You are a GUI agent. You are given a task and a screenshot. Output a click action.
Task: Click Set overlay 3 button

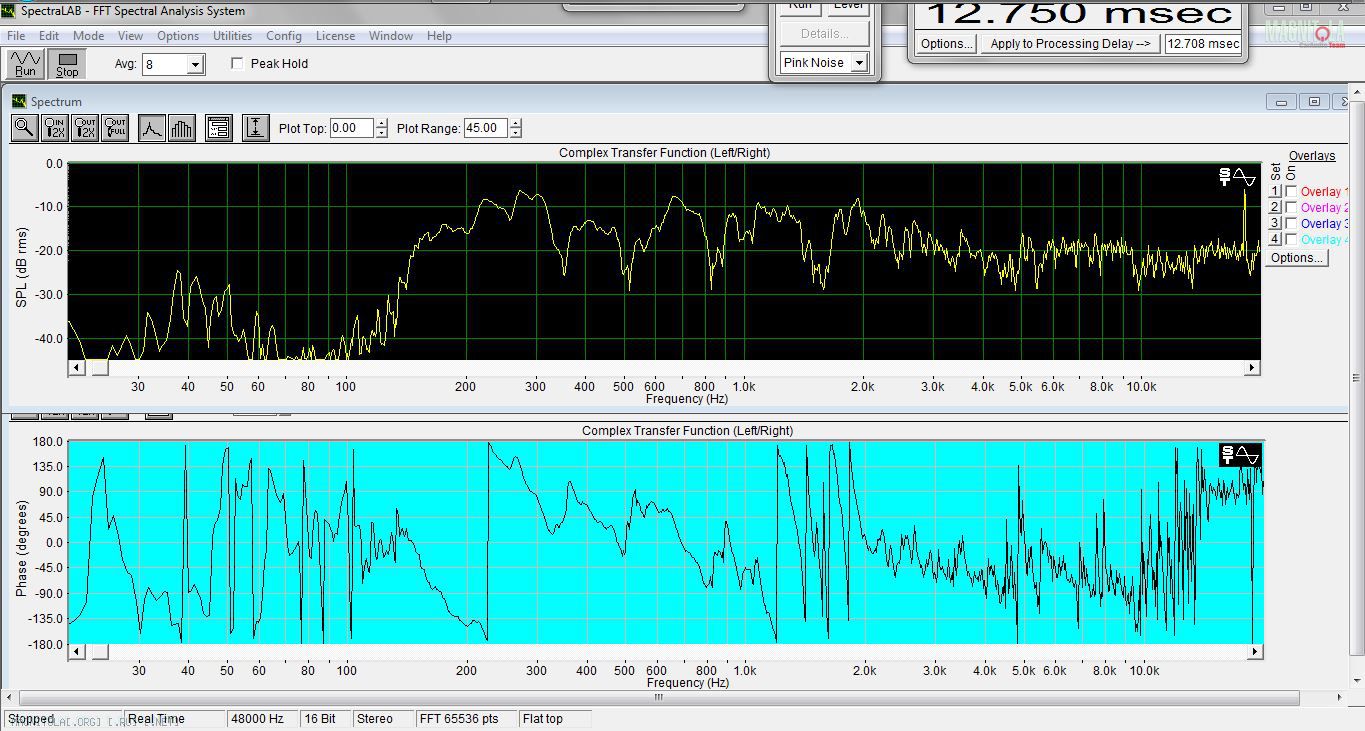pyautogui.click(x=1275, y=223)
